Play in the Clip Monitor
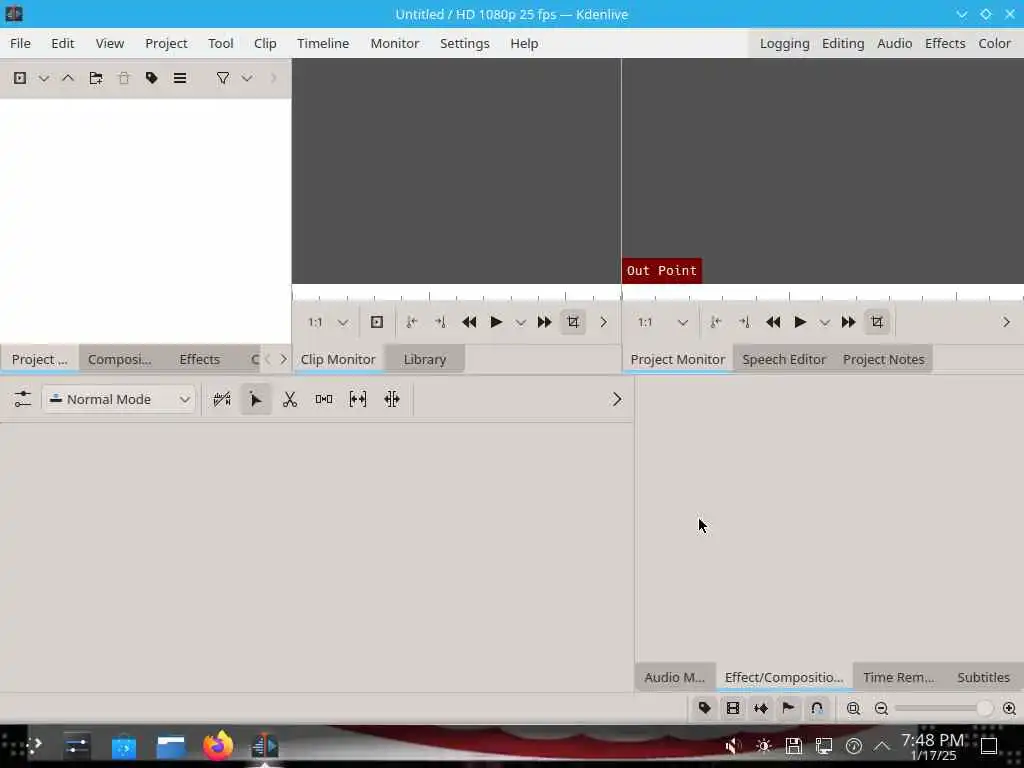The height and width of the screenshot is (768, 1024). click(x=496, y=322)
